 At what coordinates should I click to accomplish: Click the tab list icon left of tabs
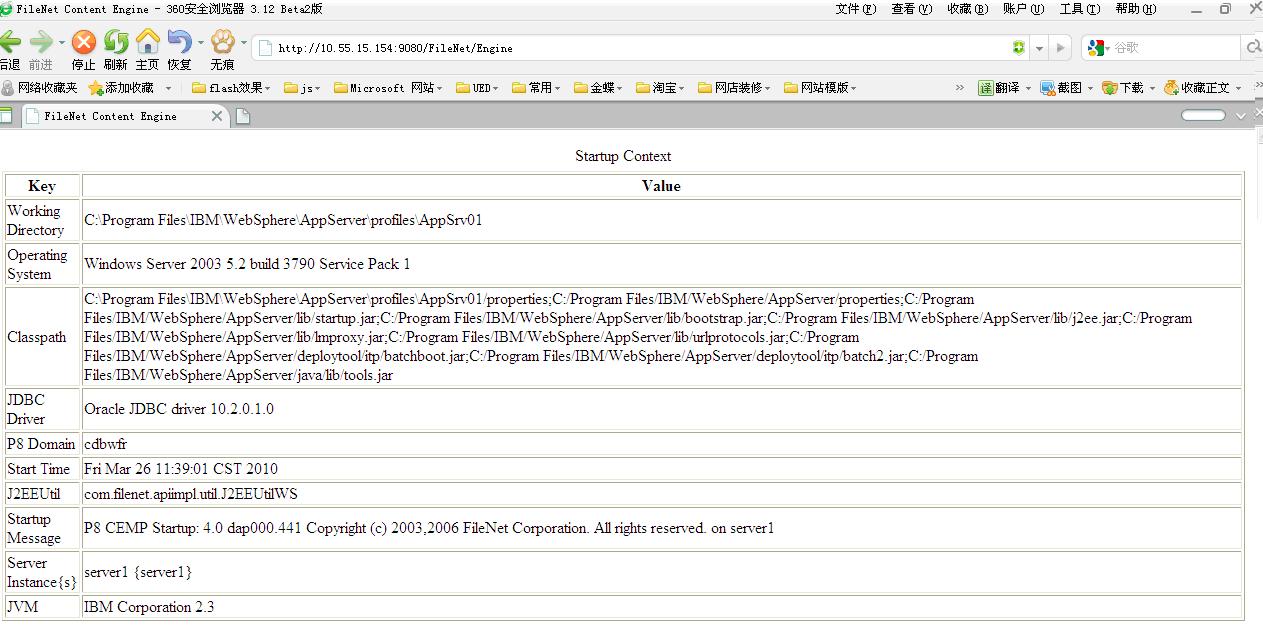pyautogui.click(x=6, y=116)
